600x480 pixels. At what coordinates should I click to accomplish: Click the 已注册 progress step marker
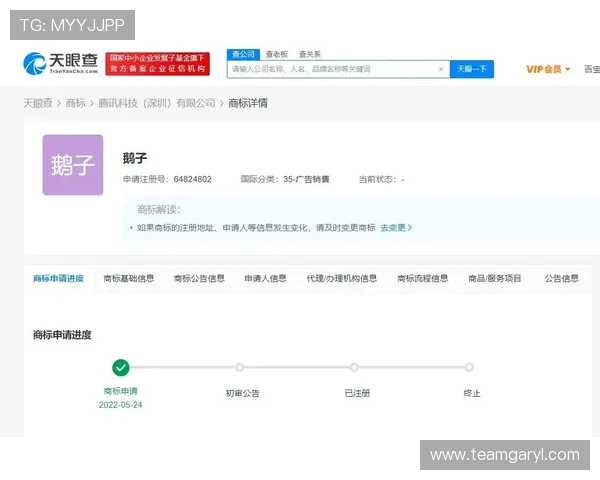click(x=354, y=367)
